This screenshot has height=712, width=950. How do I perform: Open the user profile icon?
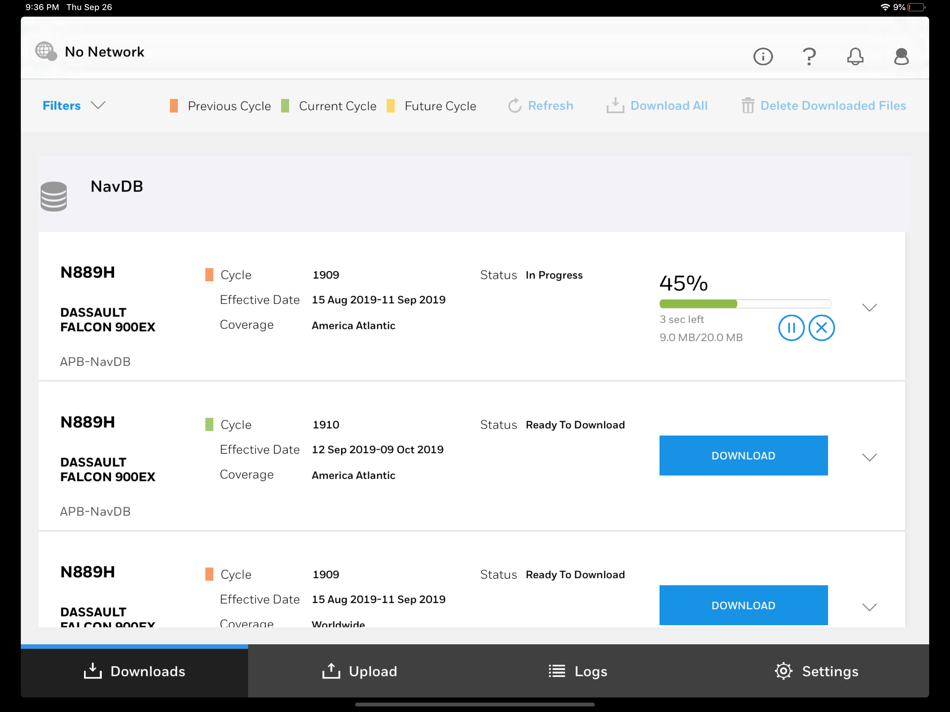point(901,56)
